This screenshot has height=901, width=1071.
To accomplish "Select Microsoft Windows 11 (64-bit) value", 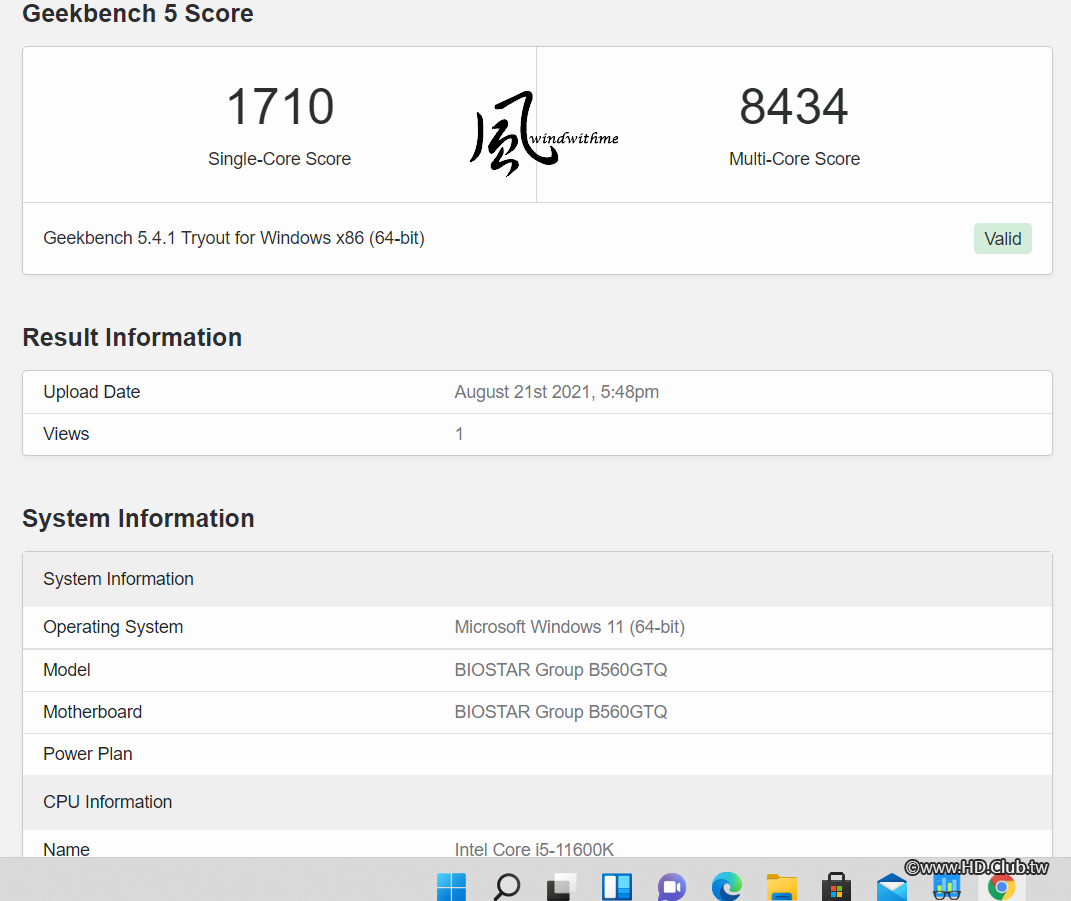I will [570, 627].
